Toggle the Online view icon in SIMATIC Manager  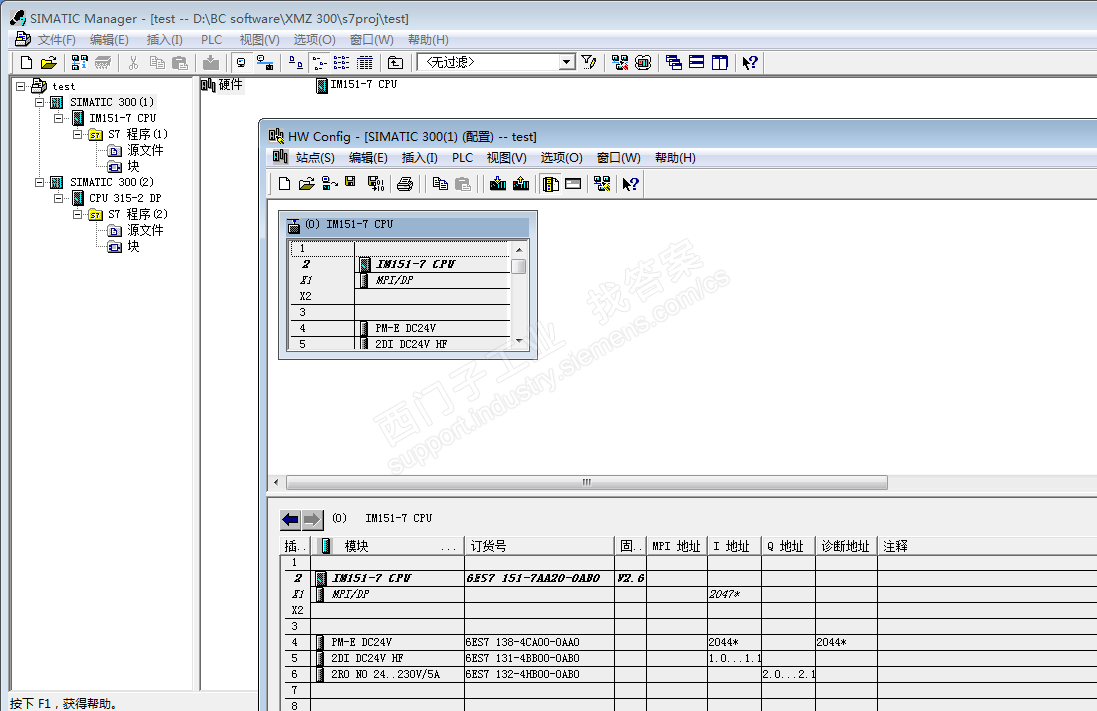pos(264,63)
